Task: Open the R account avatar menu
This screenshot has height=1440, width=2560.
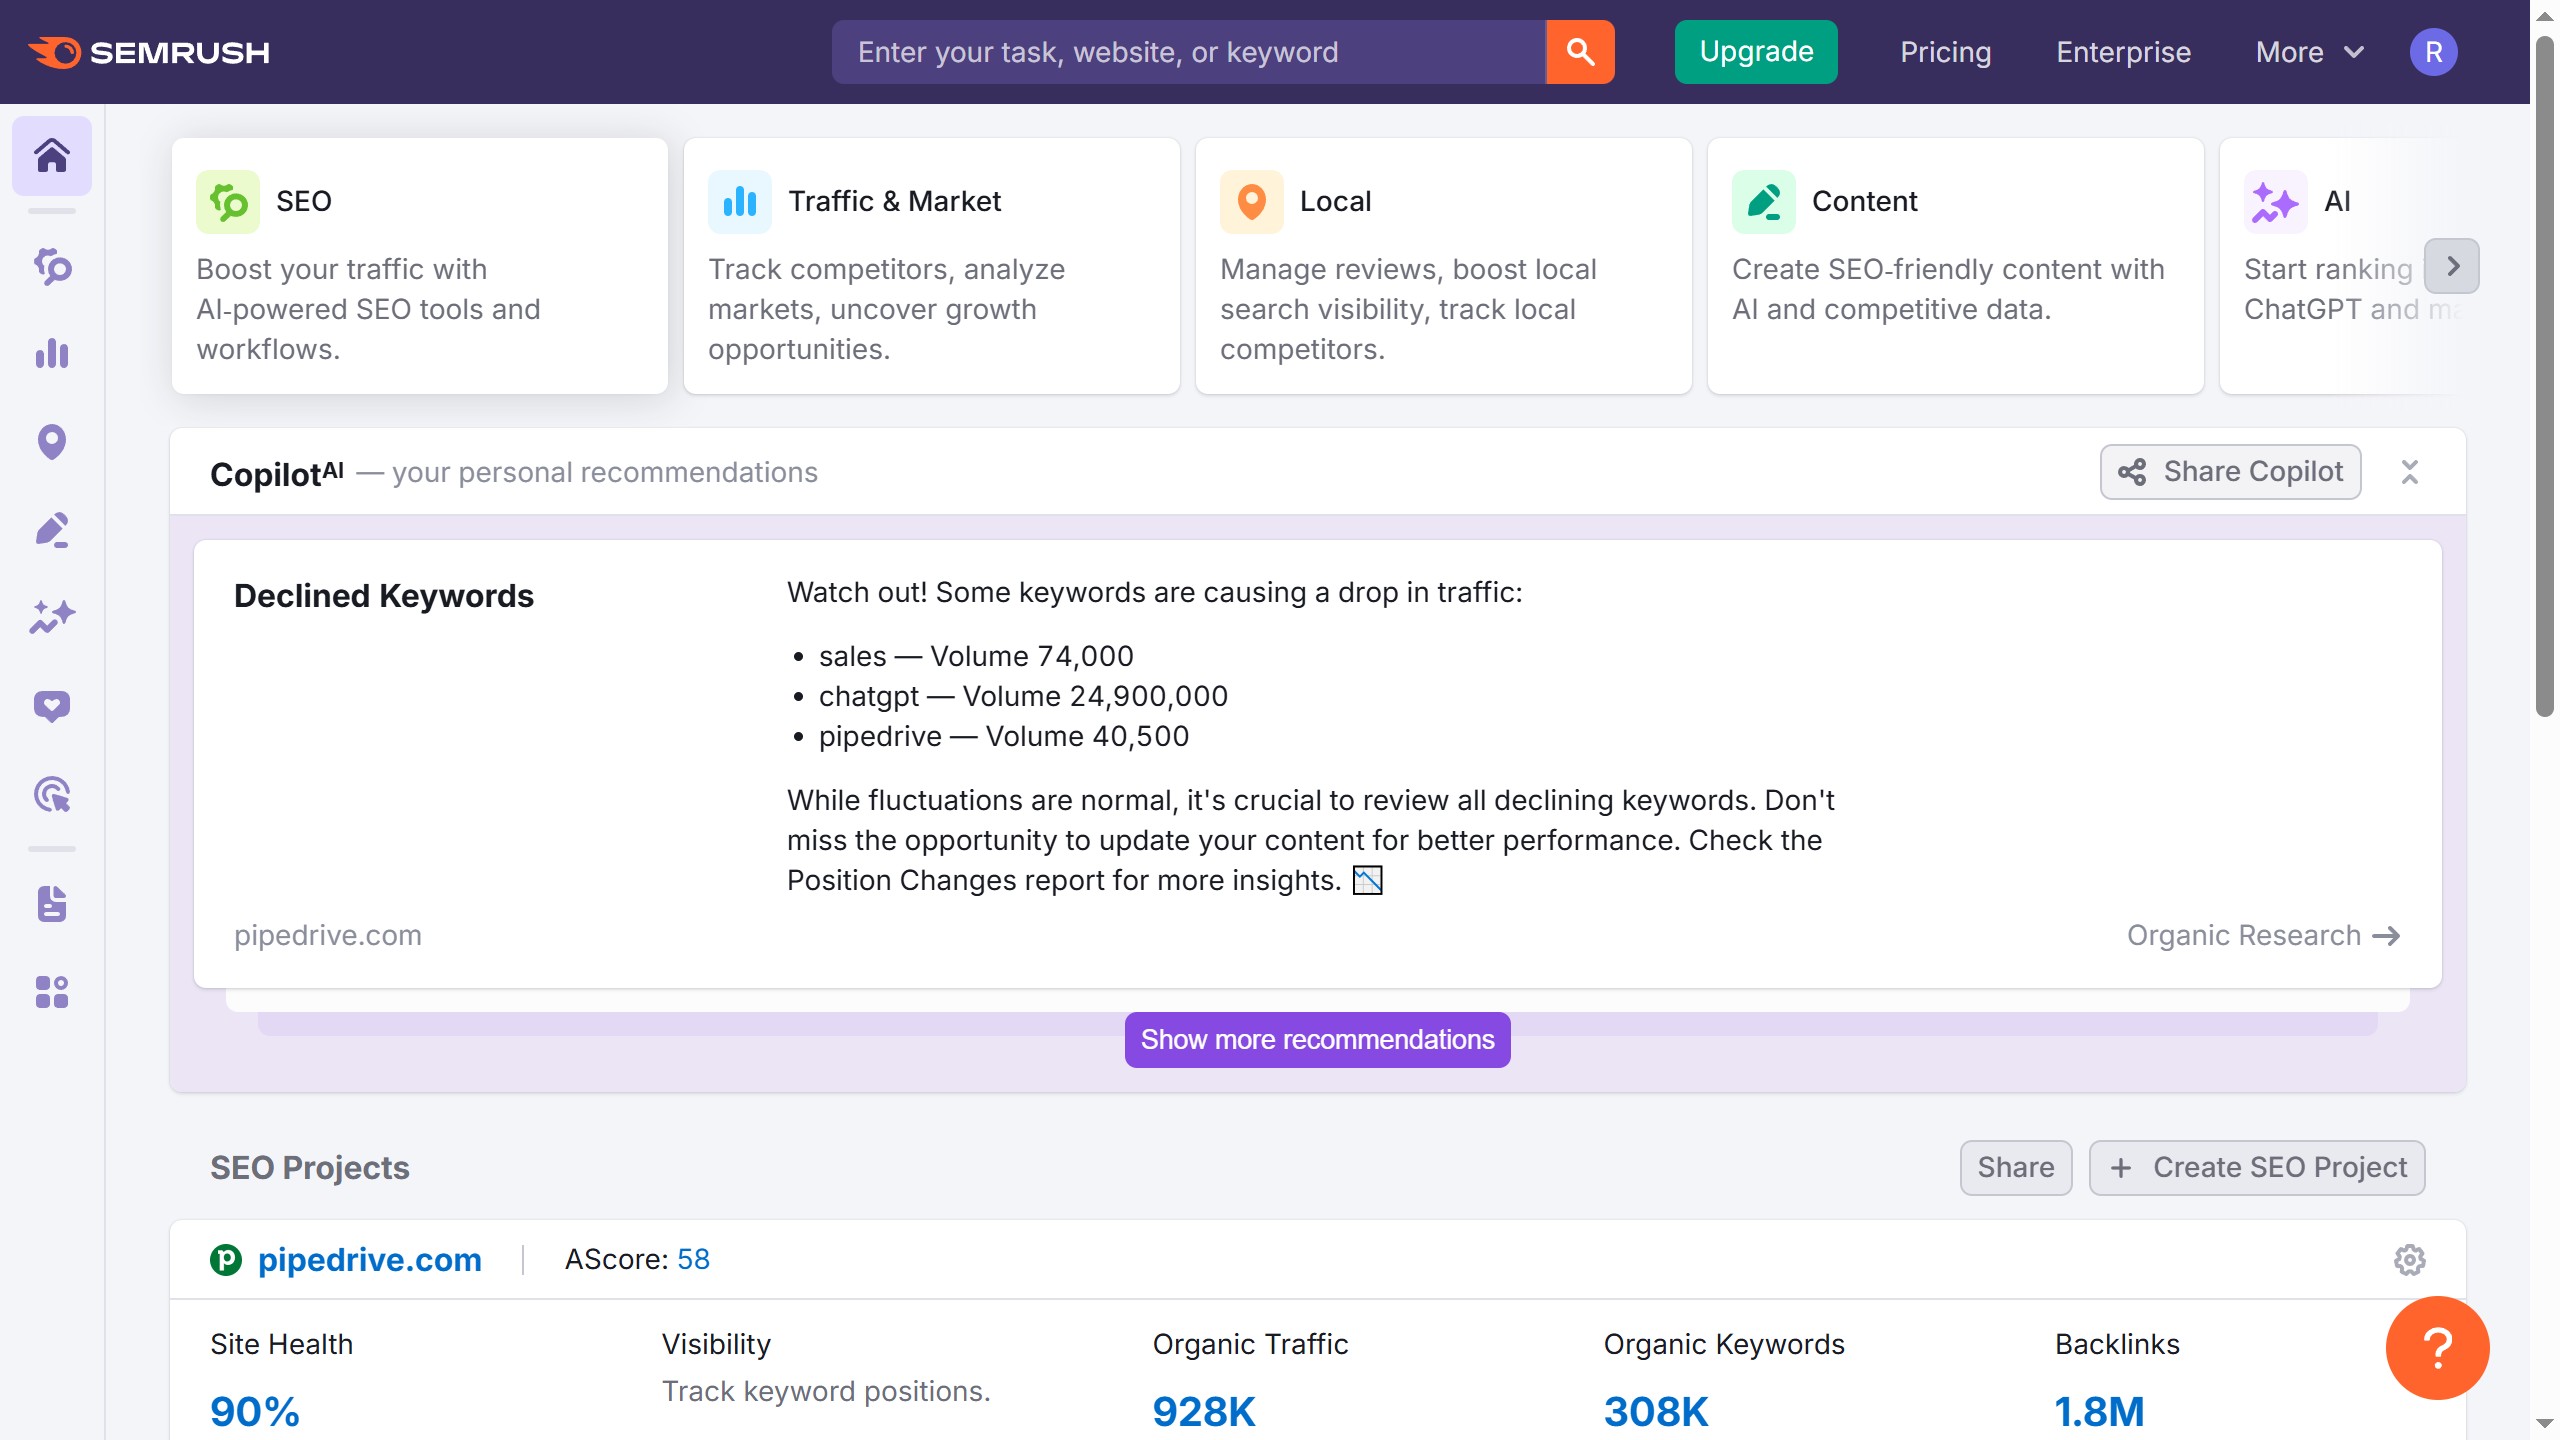Action: pyautogui.click(x=2434, y=52)
